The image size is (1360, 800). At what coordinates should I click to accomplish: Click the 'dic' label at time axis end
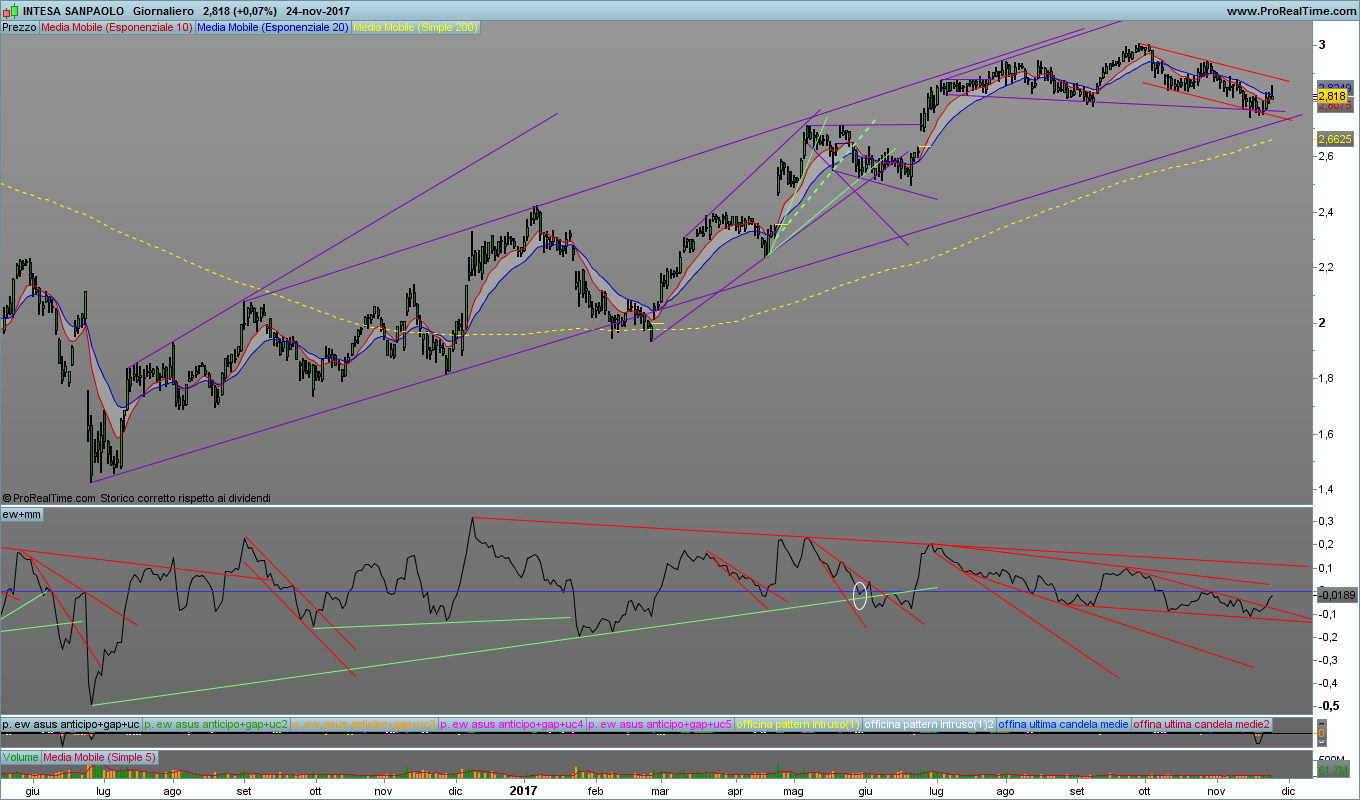[1290, 790]
